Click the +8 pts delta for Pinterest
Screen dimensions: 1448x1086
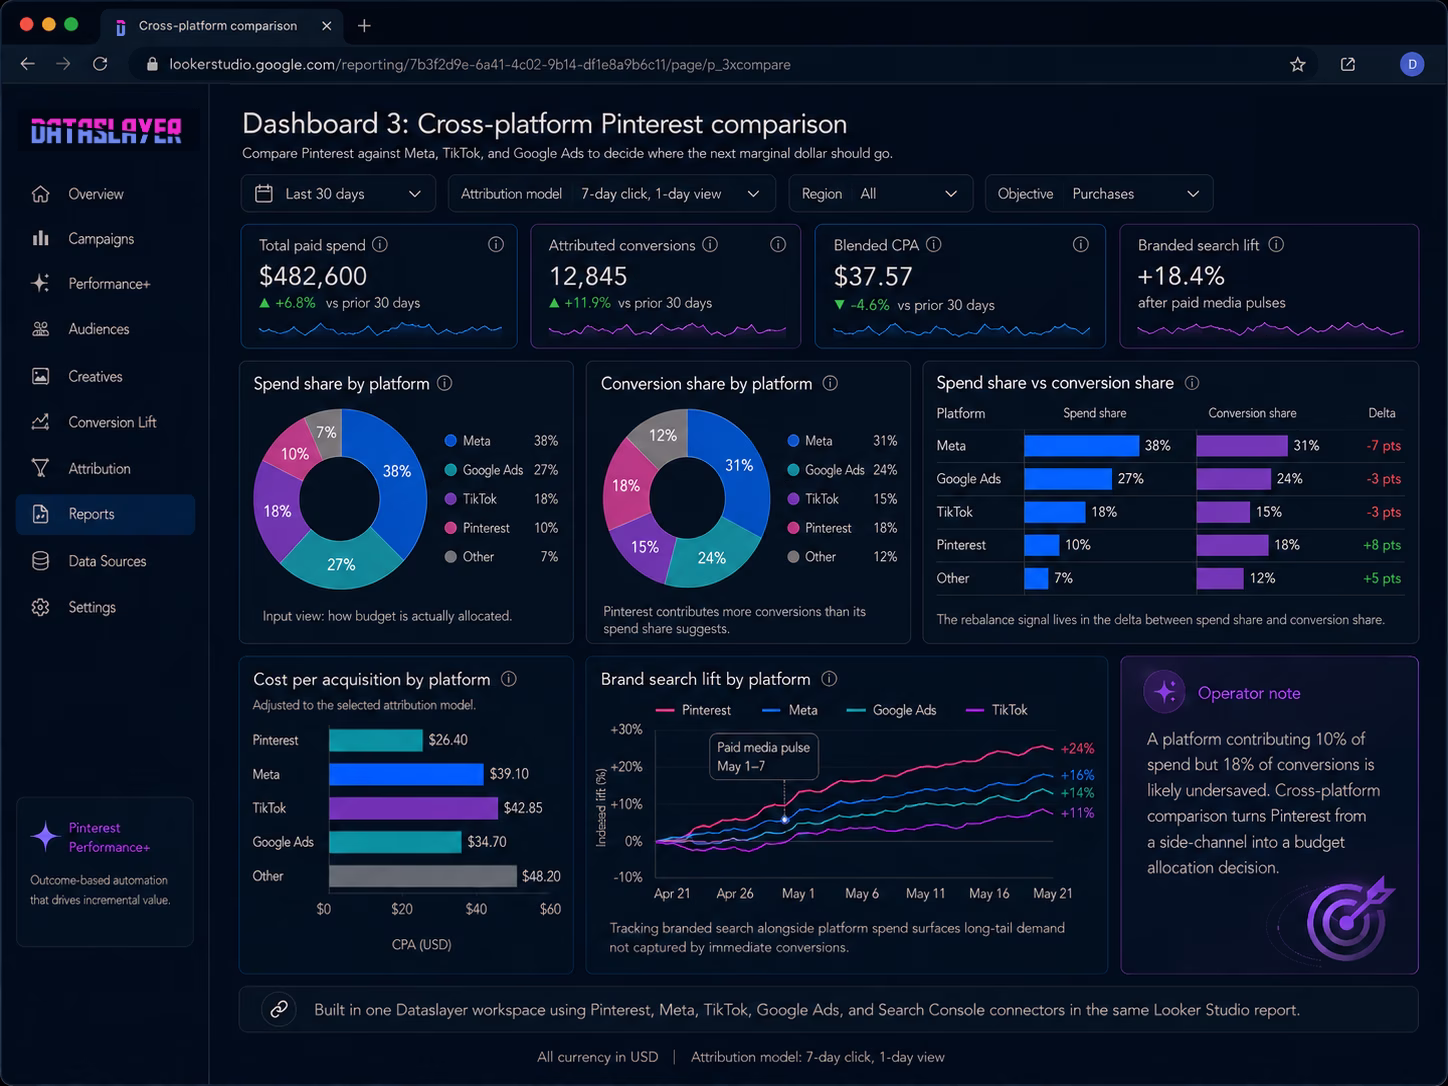[1381, 545]
